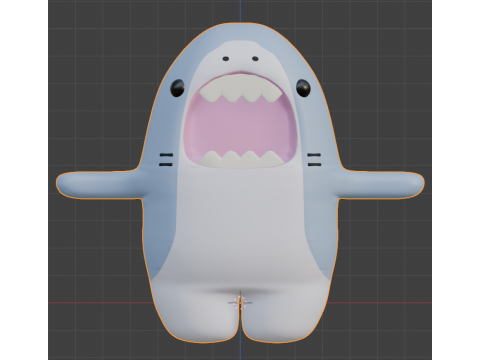Click the shark's arm extending to the left

pos(100,185)
